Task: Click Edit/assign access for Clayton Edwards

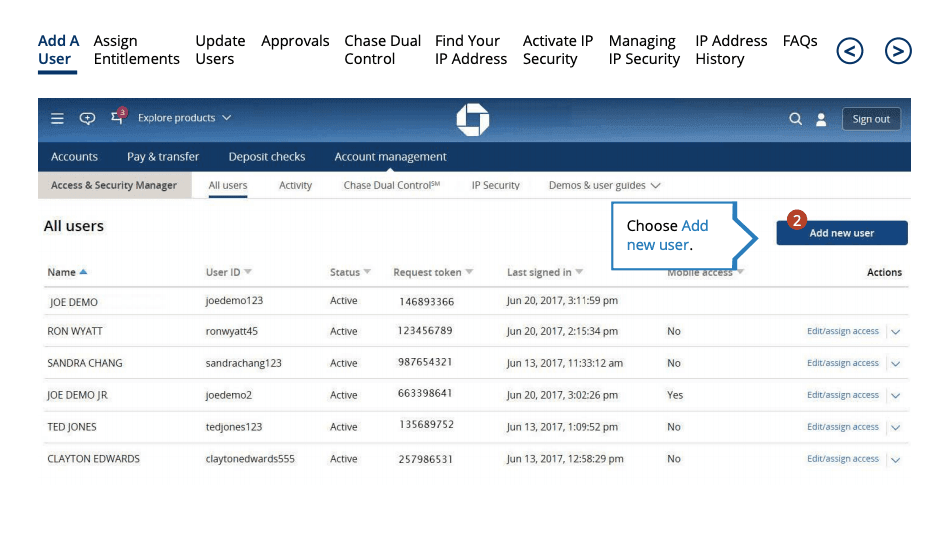Action: 842,459
